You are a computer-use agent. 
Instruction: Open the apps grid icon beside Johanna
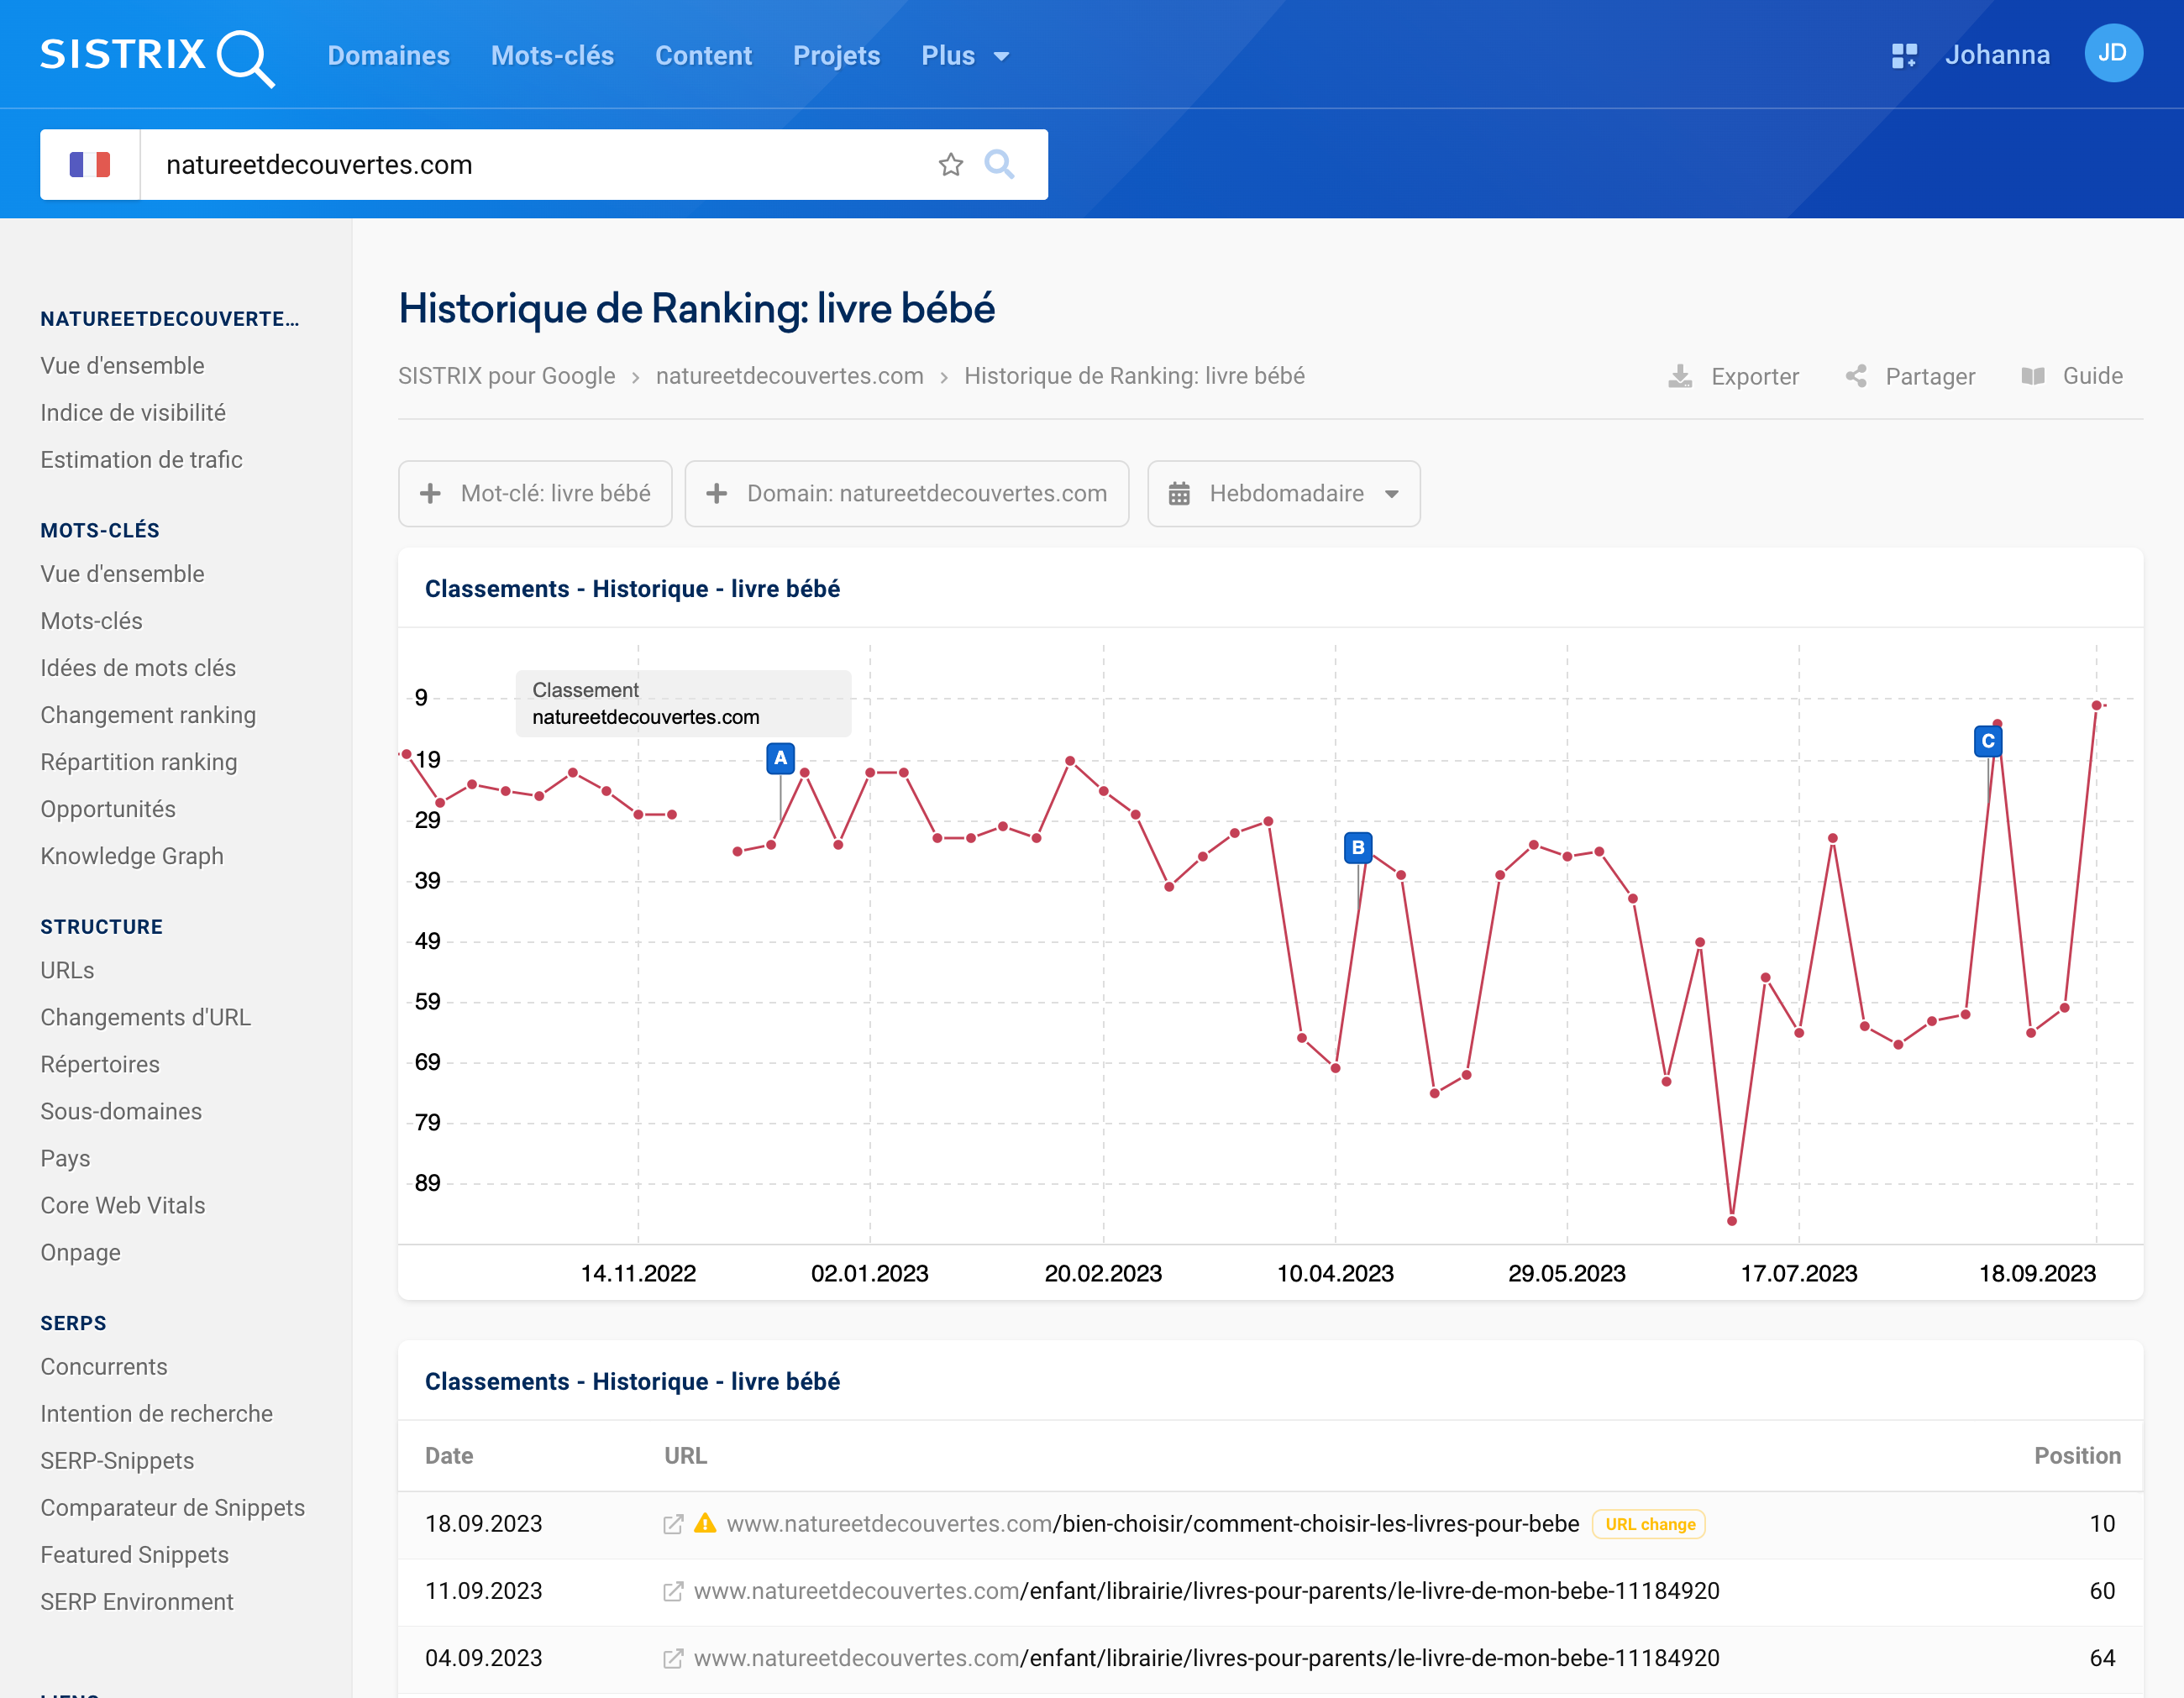pyautogui.click(x=1904, y=56)
